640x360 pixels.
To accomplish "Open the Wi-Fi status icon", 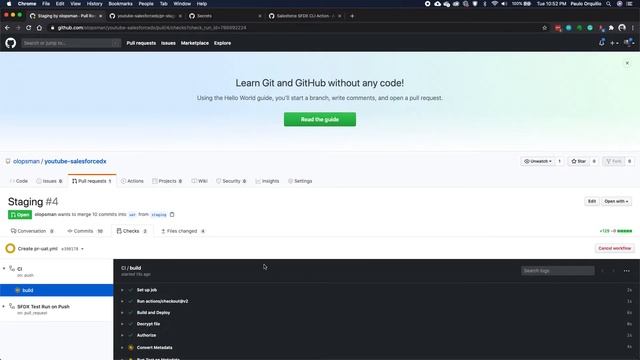I will (494, 4).
